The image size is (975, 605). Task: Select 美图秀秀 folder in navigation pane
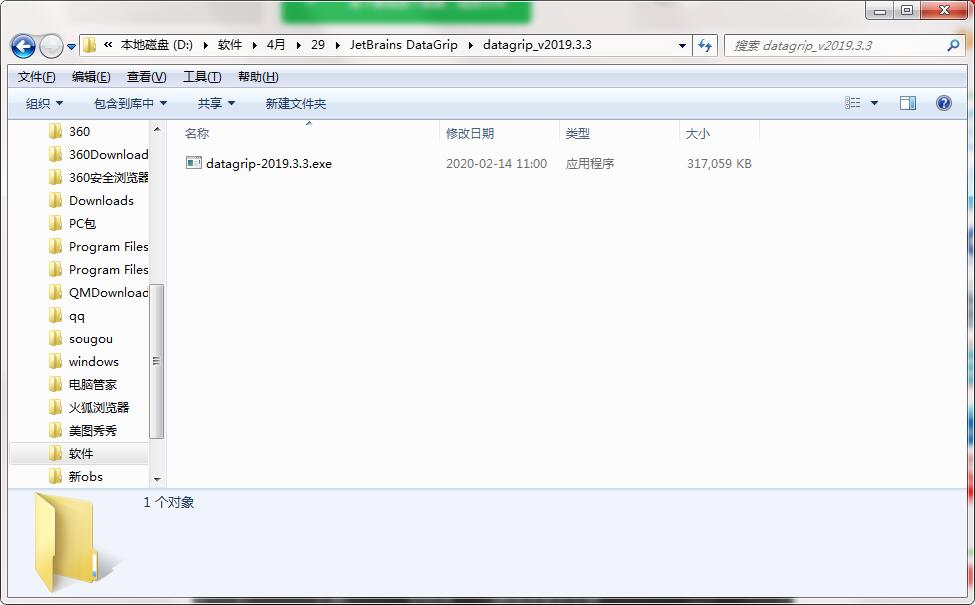tap(92, 430)
